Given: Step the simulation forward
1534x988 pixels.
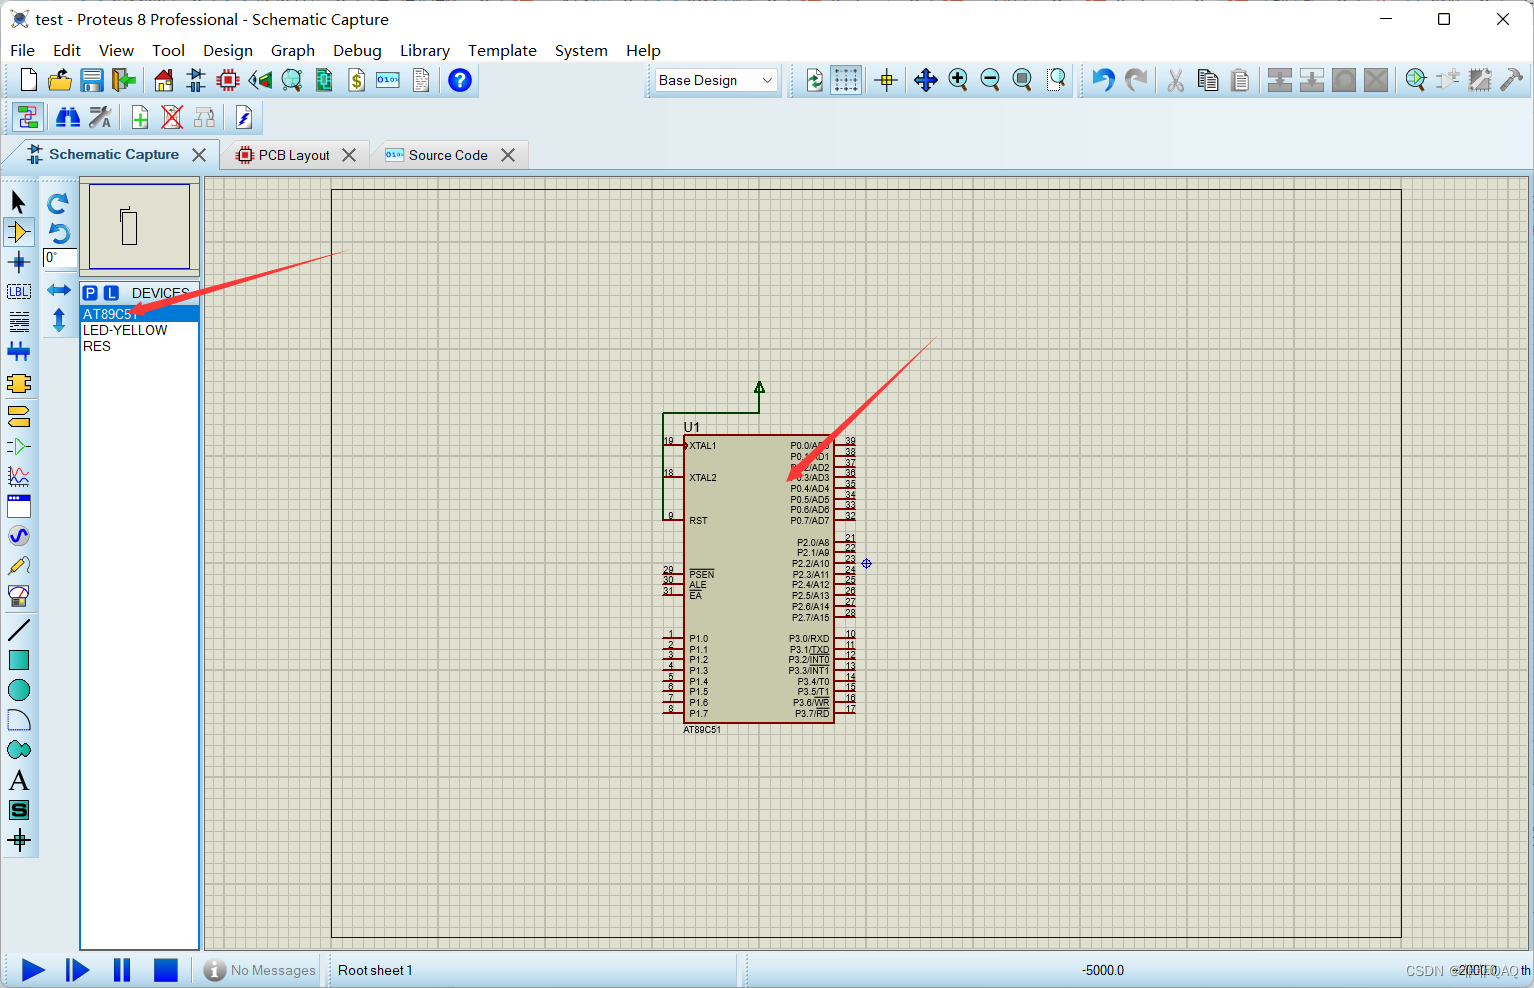Looking at the screenshot, I should click(77, 970).
